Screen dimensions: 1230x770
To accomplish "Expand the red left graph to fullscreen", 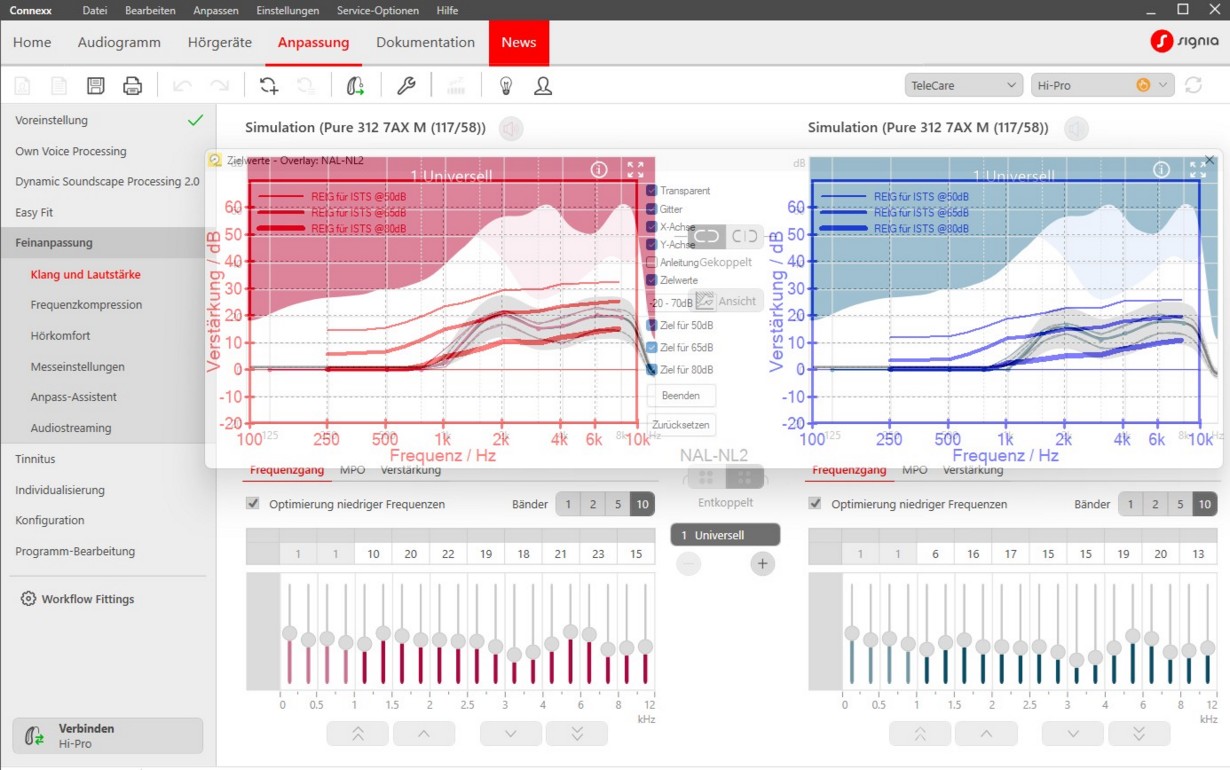I will coord(635,170).
